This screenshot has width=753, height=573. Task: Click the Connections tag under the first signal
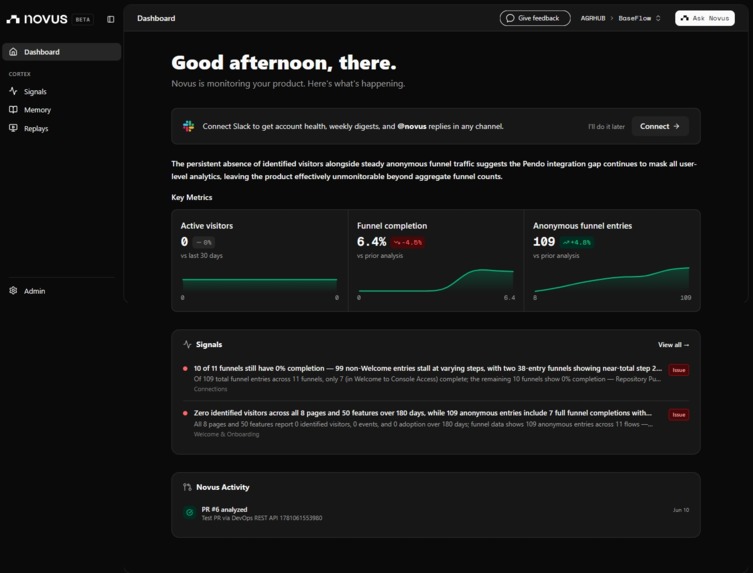point(210,389)
